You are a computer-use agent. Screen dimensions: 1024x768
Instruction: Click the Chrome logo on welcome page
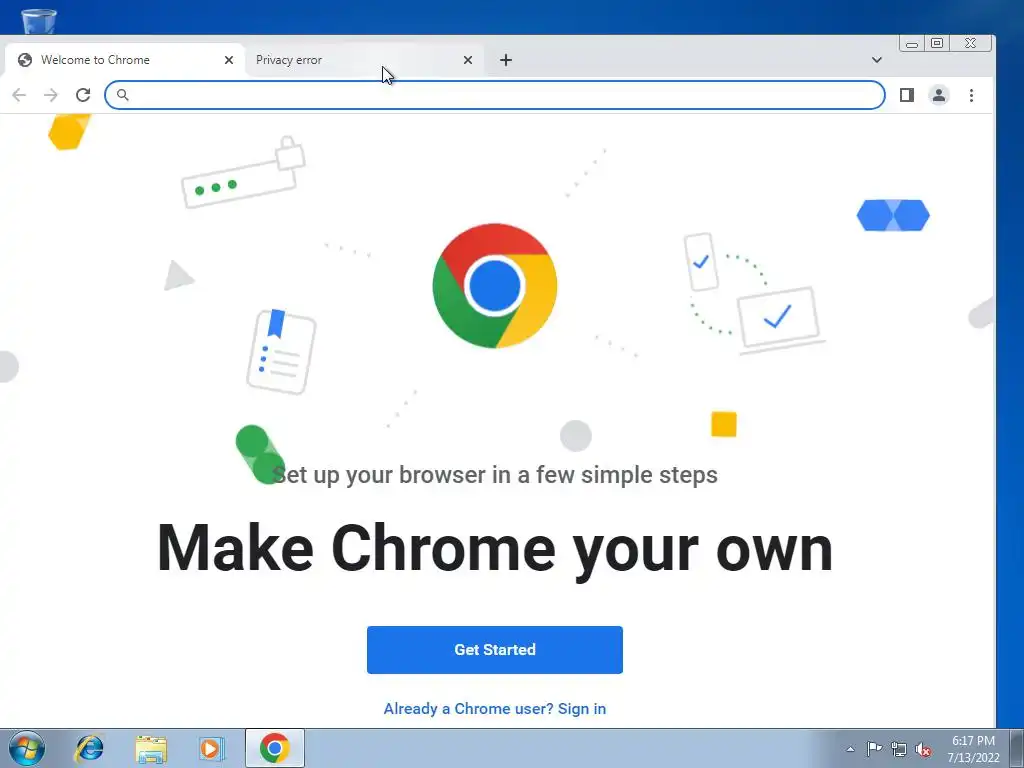pyautogui.click(x=494, y=286)
